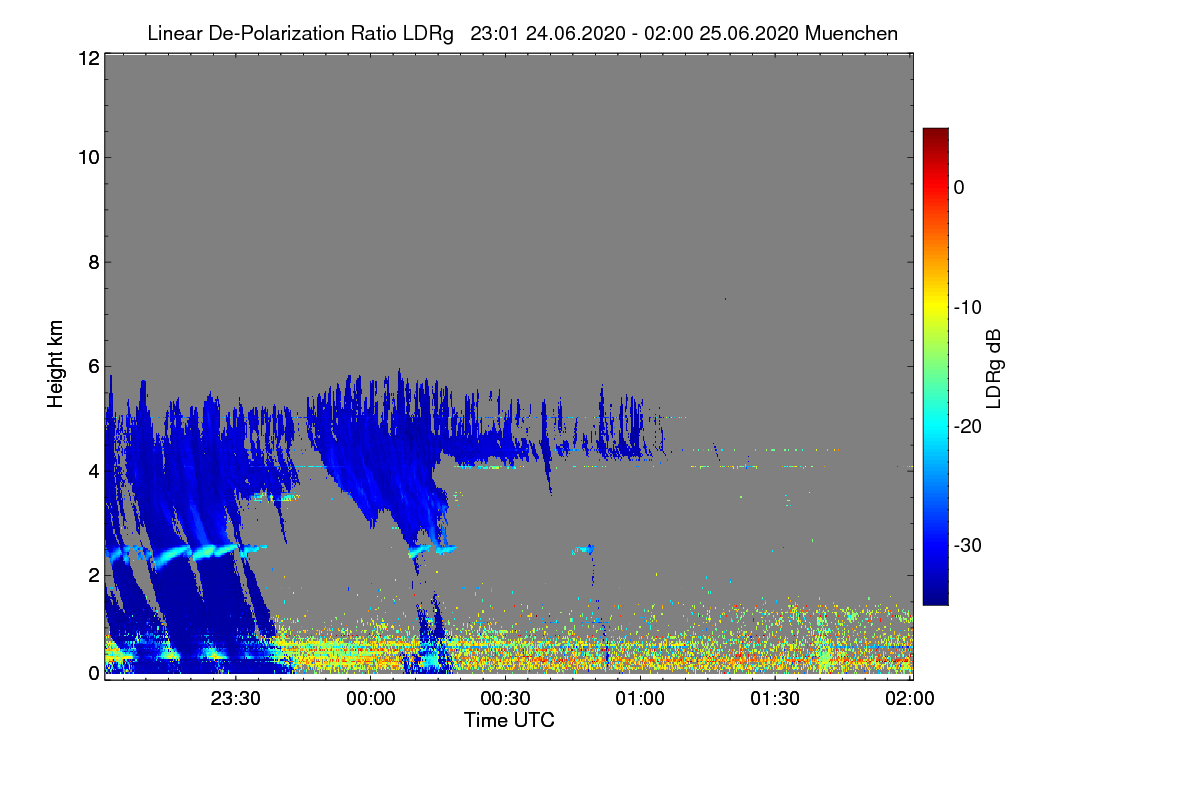Select the '01:30' time tick label

tap(775, 698)
